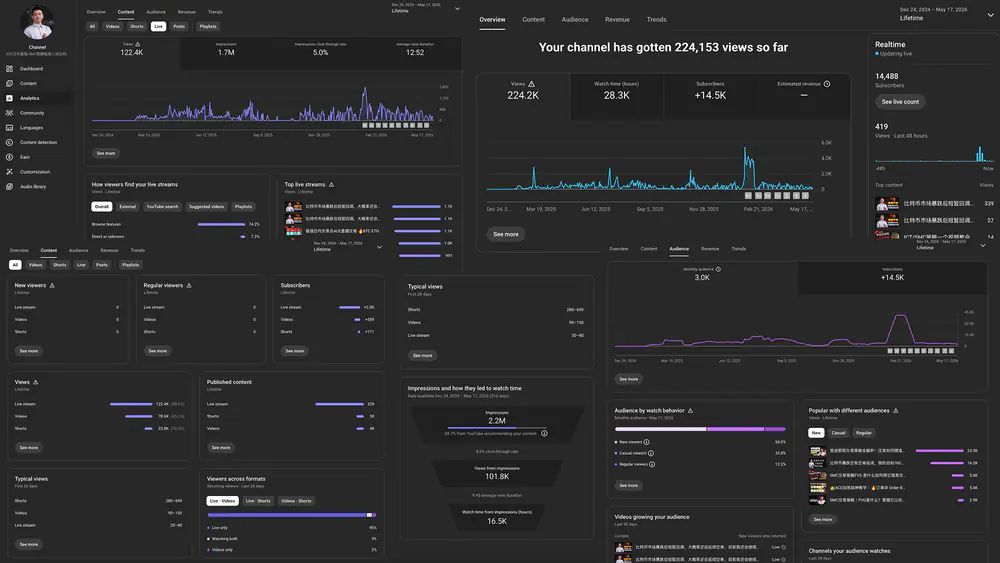Open Content detection via its copyright icon
Screen dimensions: 1000x563
pyautogui.click(x=10, y=142)
